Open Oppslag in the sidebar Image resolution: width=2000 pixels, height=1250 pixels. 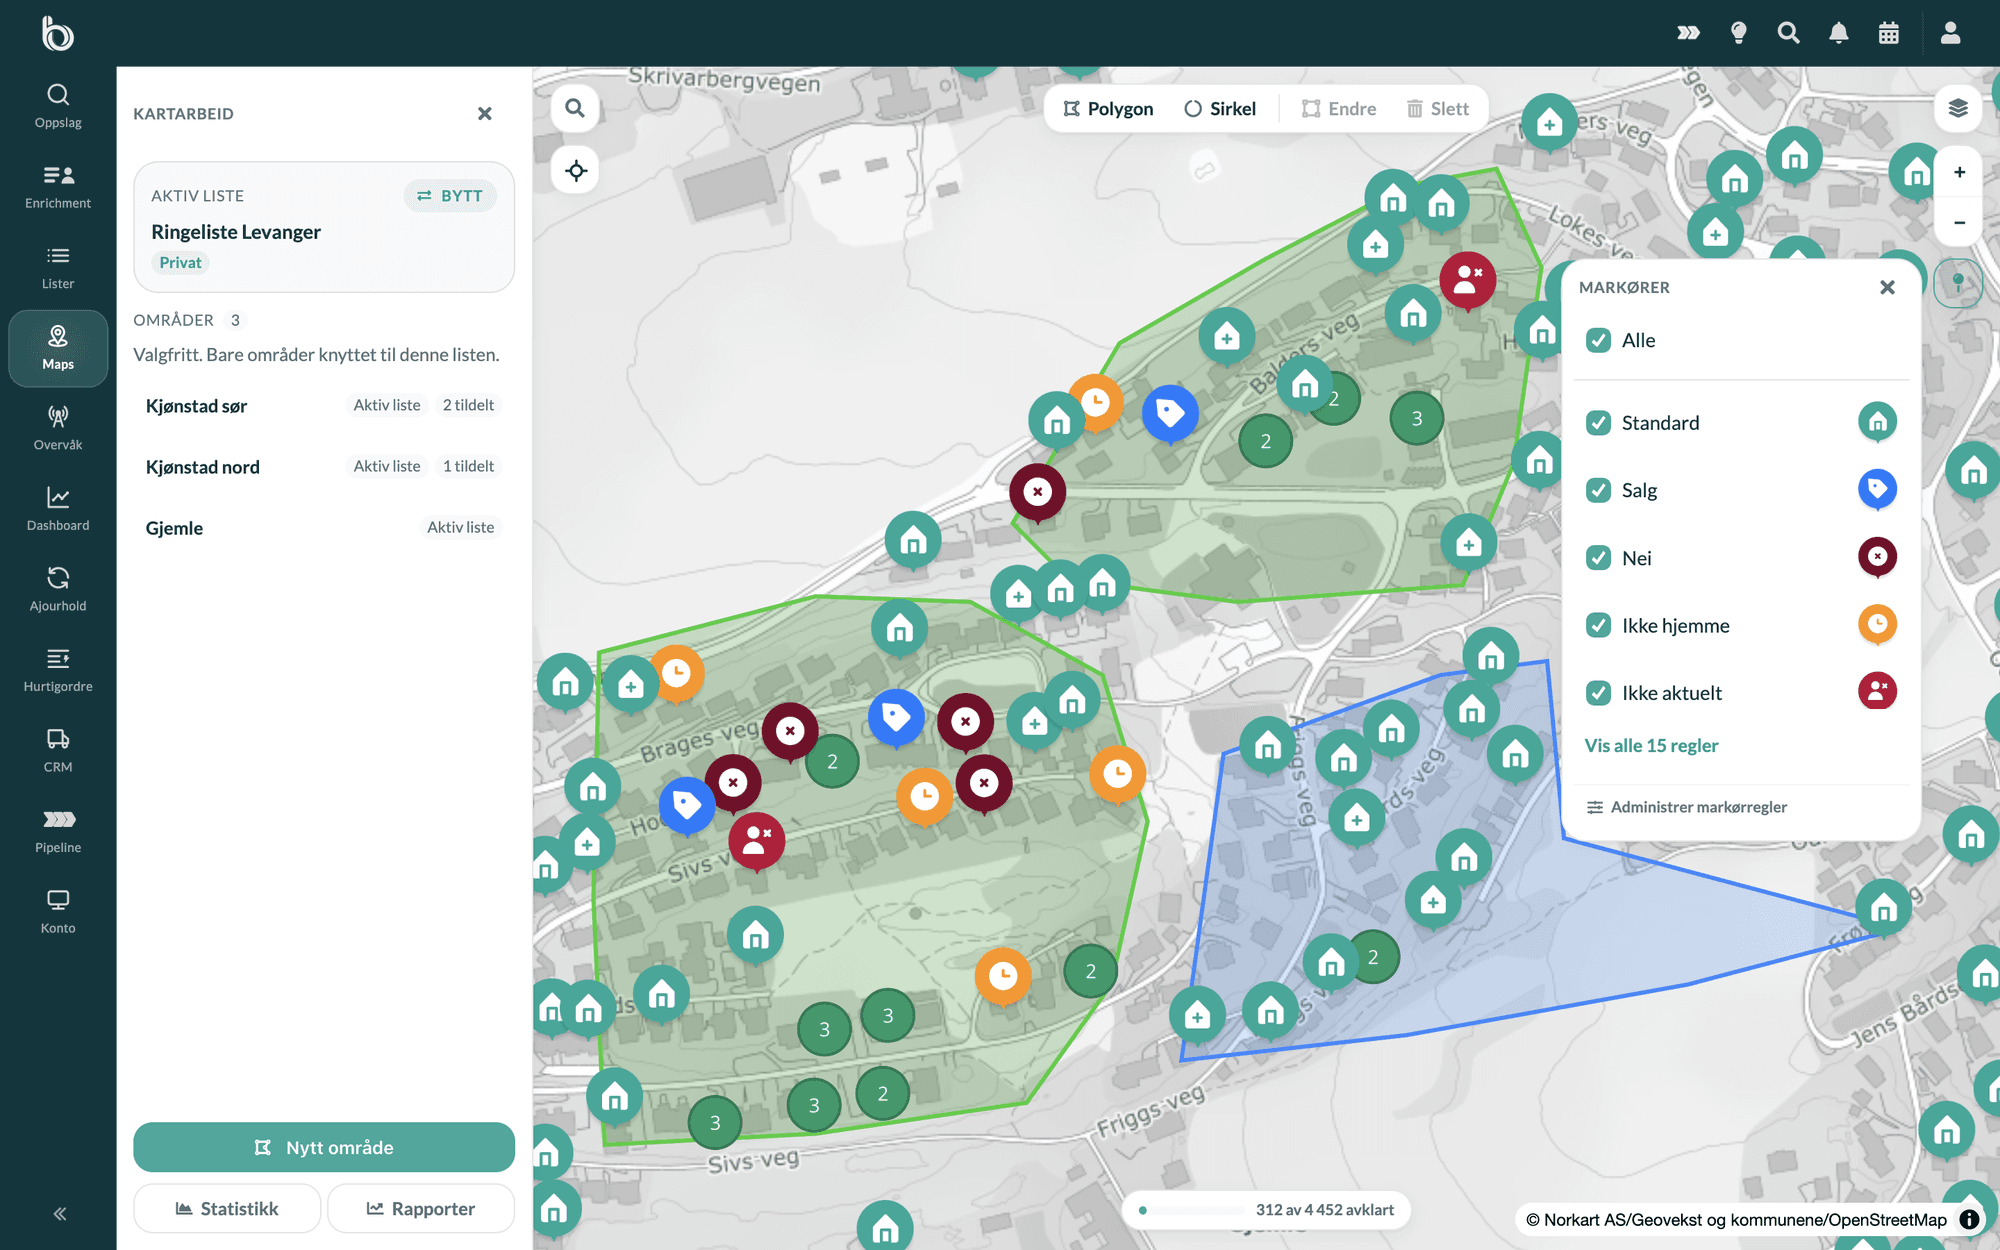click(x=58, y=106)
